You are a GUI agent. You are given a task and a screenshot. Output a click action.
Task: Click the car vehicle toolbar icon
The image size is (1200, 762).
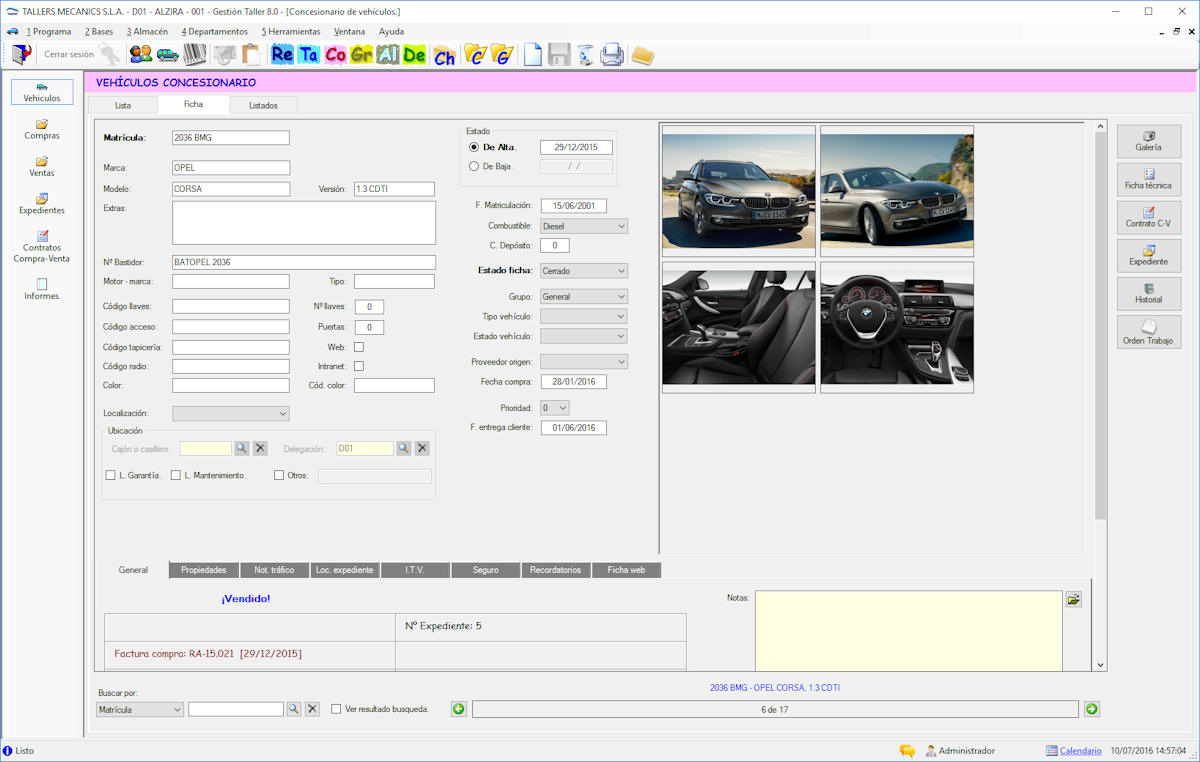click(168, 54)
